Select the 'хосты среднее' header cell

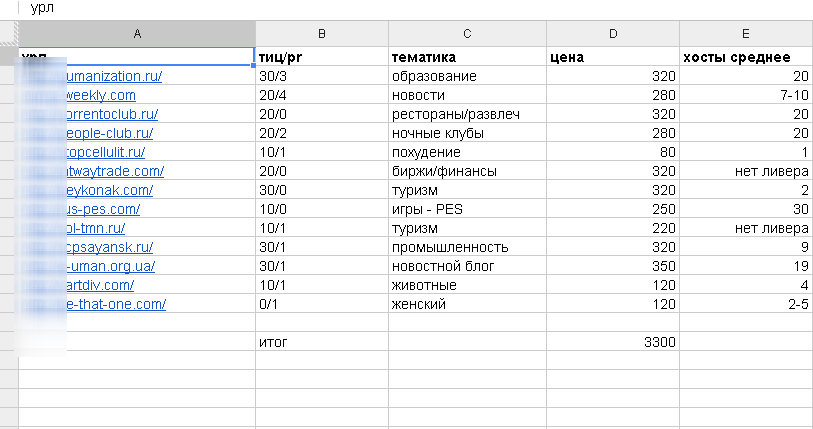point(745,57)
